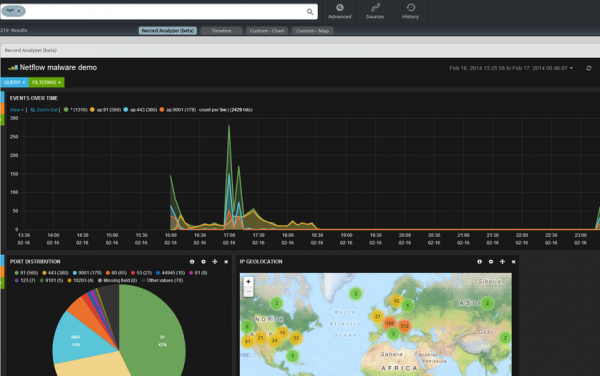Toggle the orange ap:9001 (179) series legend

[x=178, y=110]
